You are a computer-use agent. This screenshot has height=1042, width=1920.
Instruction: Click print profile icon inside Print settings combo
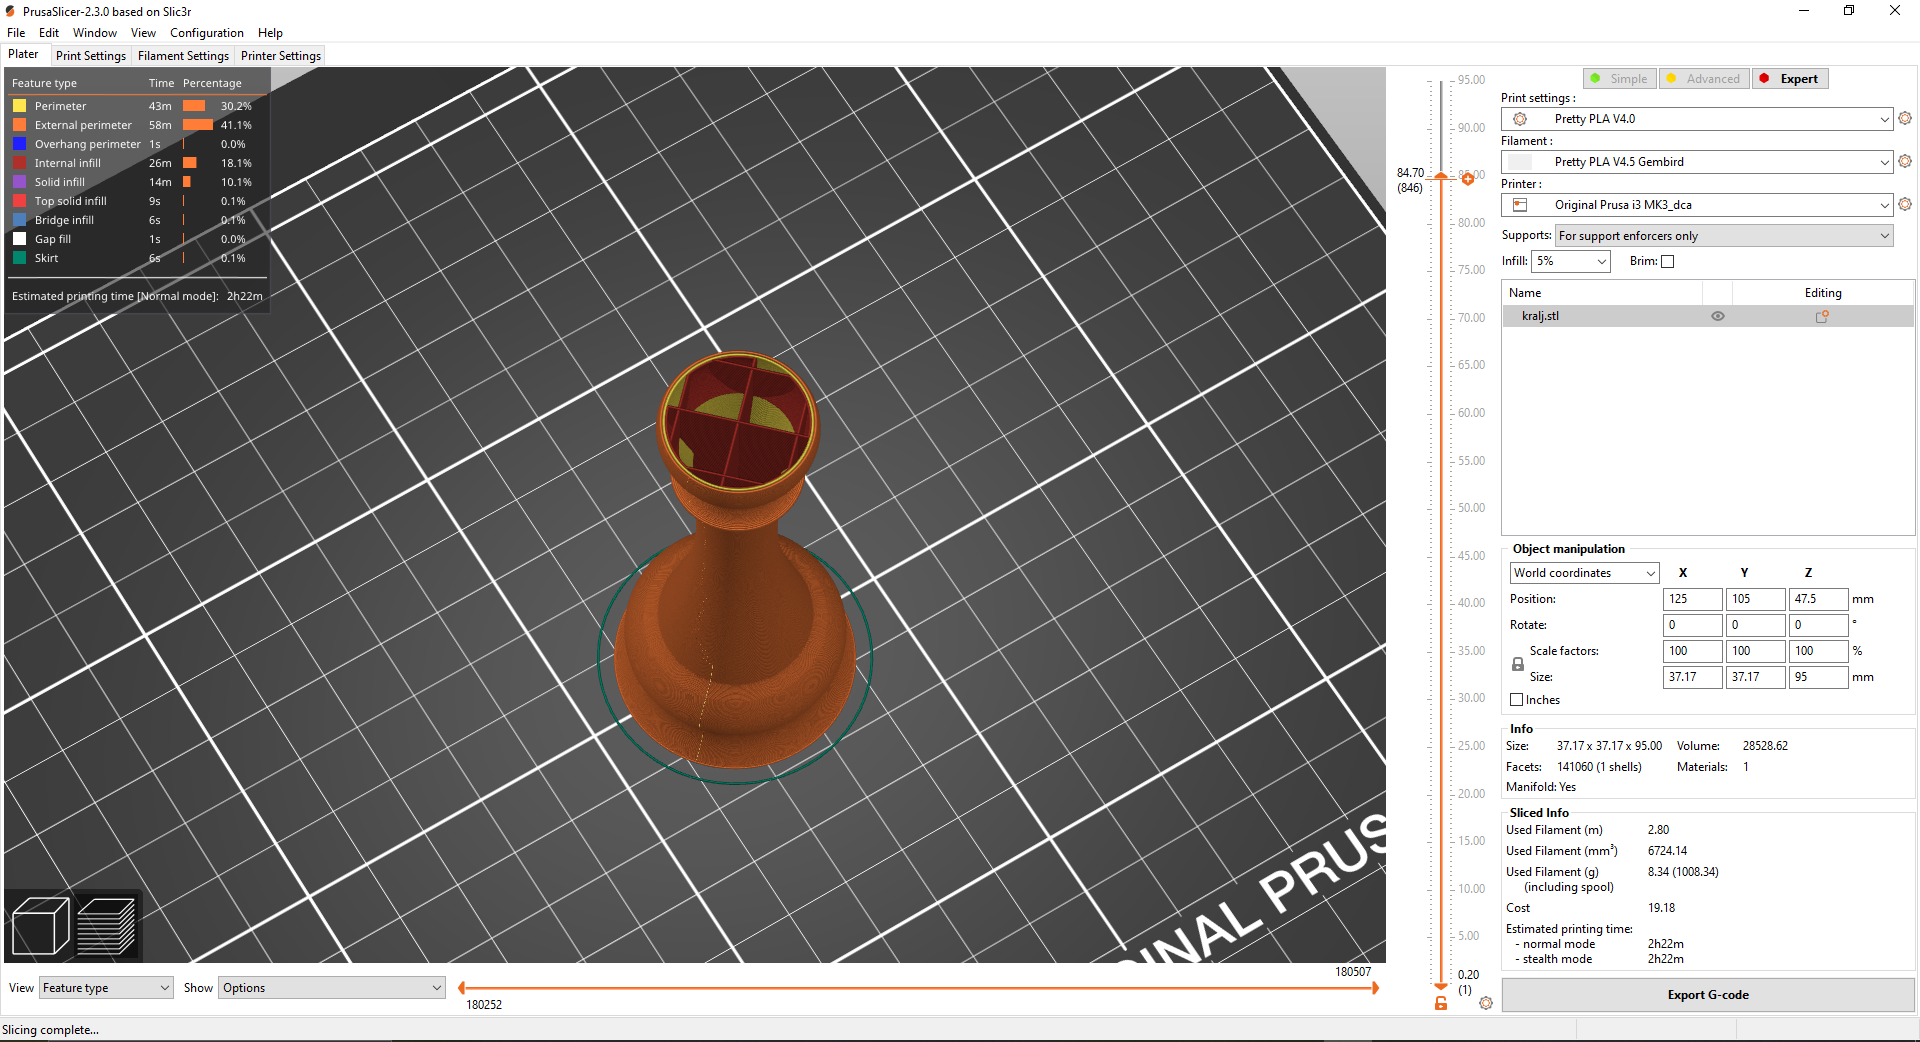coord(1520,119)
